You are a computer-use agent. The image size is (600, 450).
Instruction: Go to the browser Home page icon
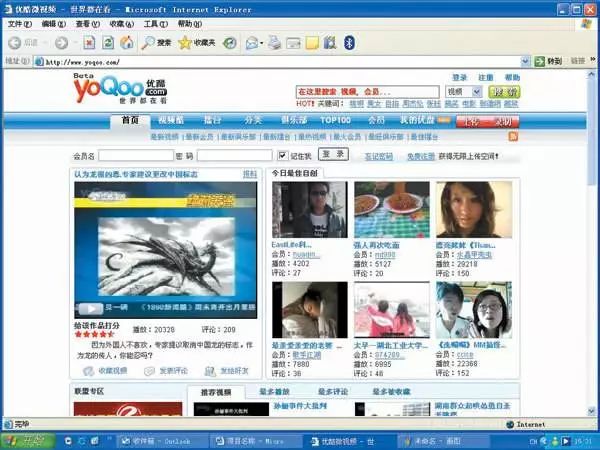[x=127, y=43]
